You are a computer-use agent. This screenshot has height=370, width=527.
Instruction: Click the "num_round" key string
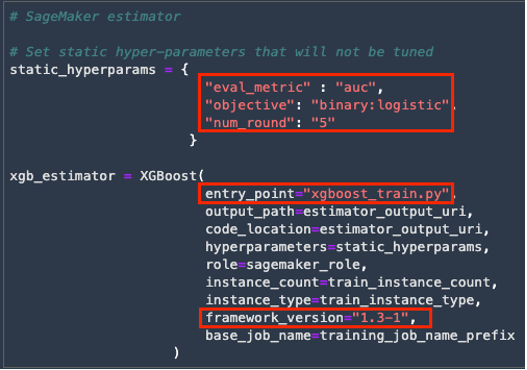pos(250,123)
